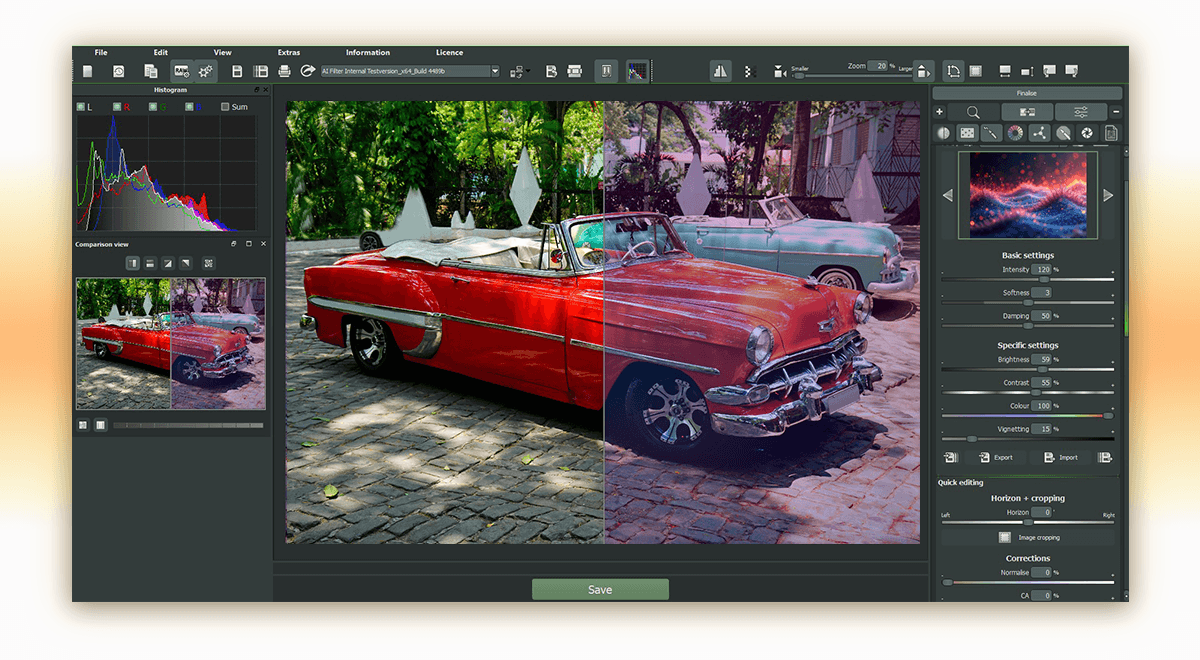Toggle the B channel checkbox in the Histogram
The height and width of the screenshot is (660, 1200).
(189, 106)
